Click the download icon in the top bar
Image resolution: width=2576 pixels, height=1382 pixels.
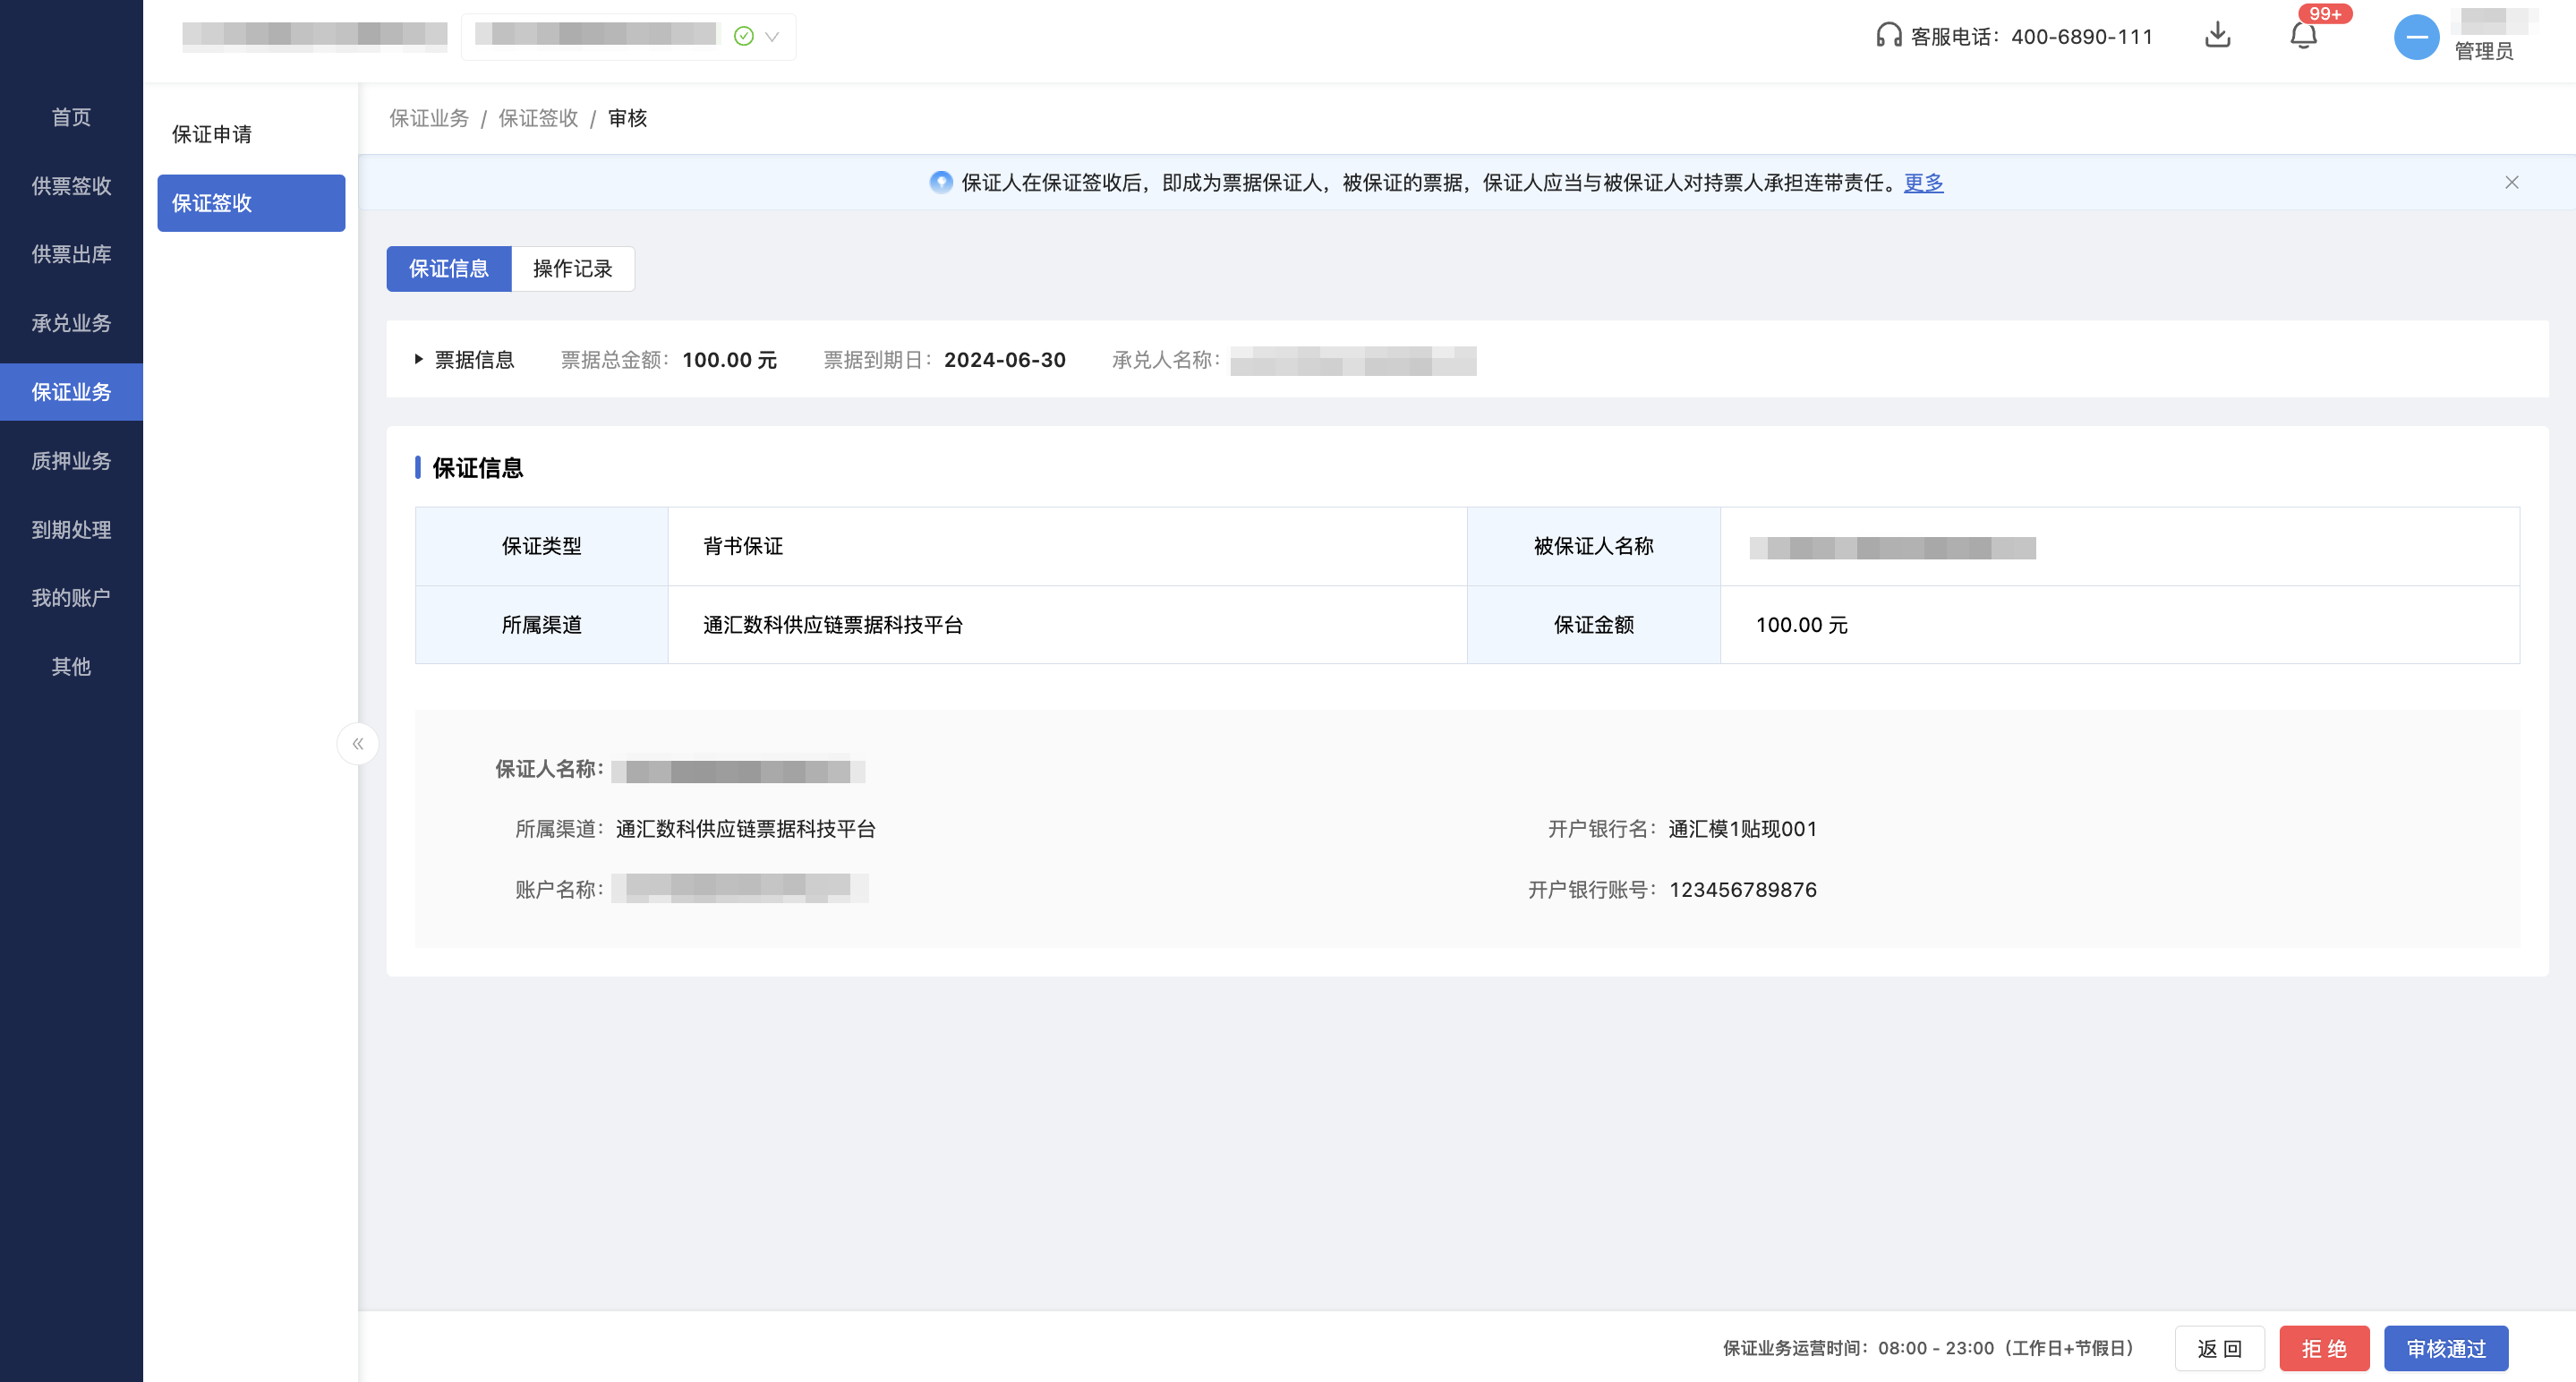pos(2218,36)
